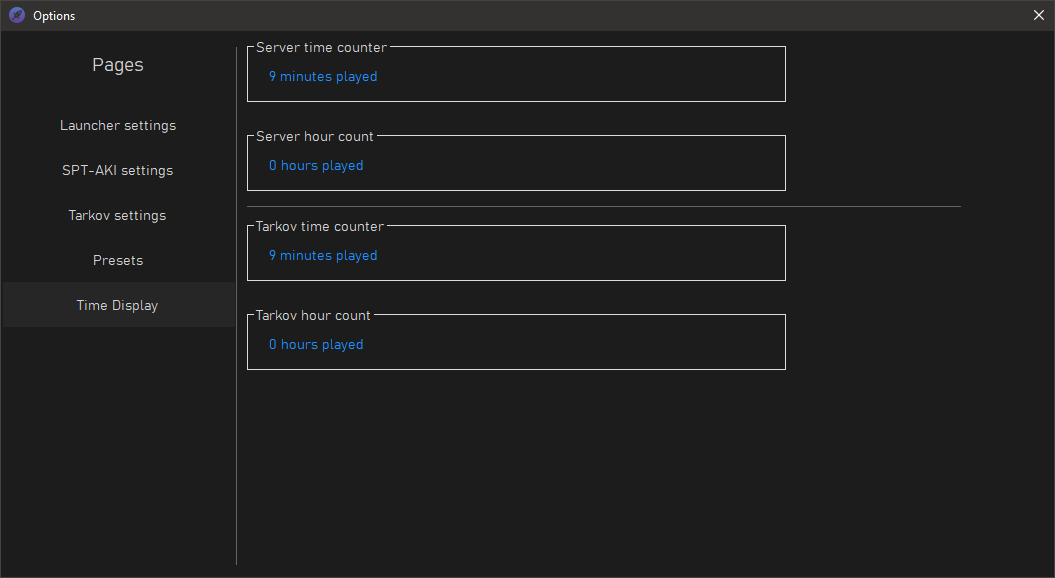Click the vertical divider beside the Pages sidebar
Viewport: 1055px width, 578px height.
pos(237,305)
